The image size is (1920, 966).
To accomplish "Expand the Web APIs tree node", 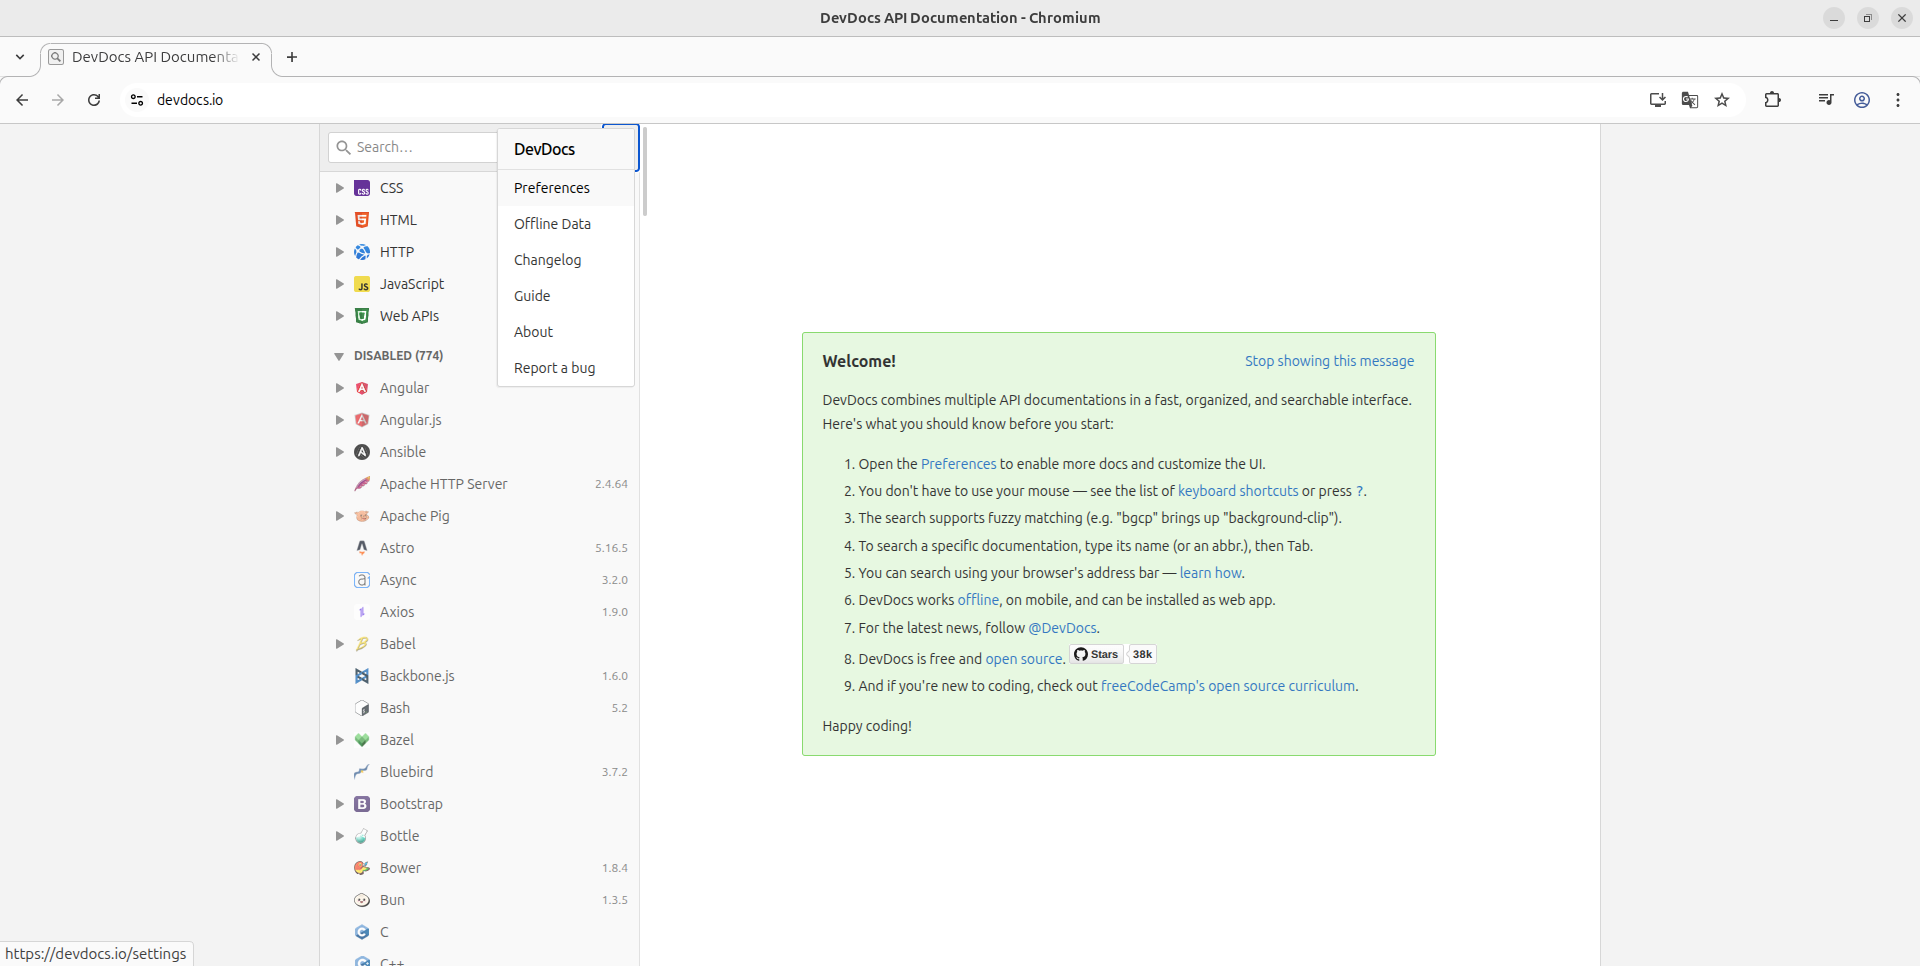I will [x=340, y=316].
